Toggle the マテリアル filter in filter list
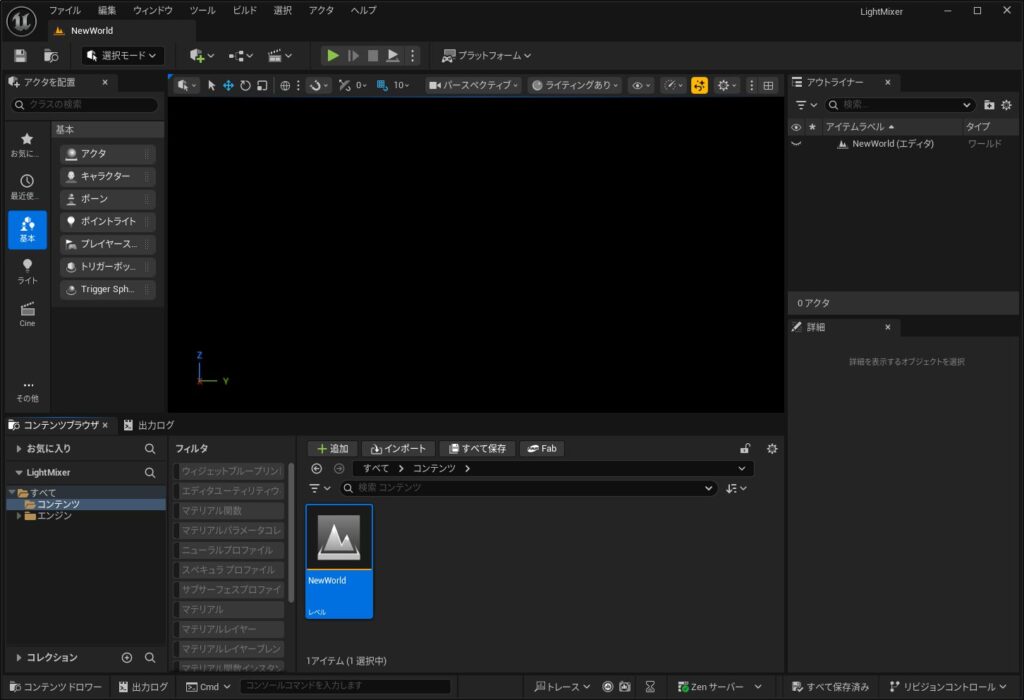1024x700 pixels. click(230, 609)
